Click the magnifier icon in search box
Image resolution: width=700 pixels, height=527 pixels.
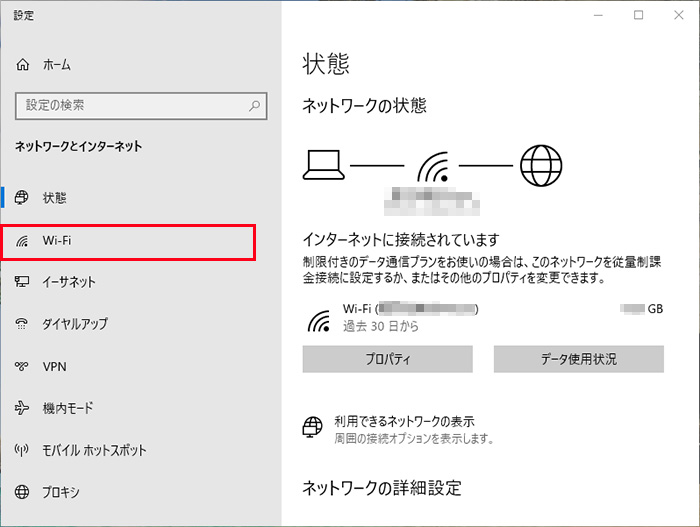tap(255, 105)
